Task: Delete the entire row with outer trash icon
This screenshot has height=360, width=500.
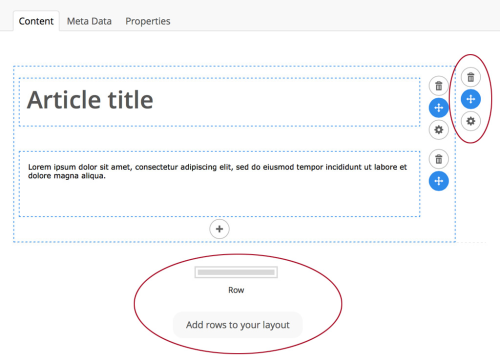Action: 471,77
